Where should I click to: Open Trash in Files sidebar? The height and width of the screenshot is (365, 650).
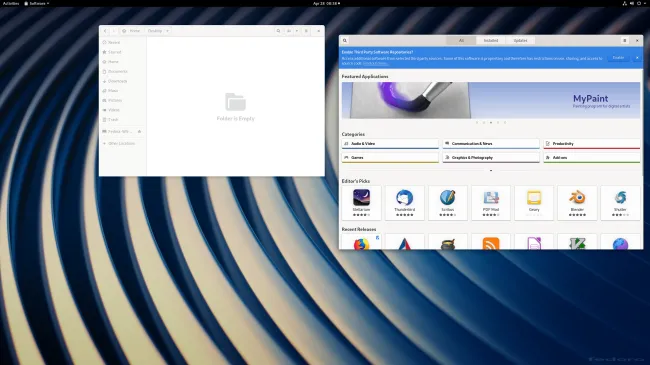113,119
